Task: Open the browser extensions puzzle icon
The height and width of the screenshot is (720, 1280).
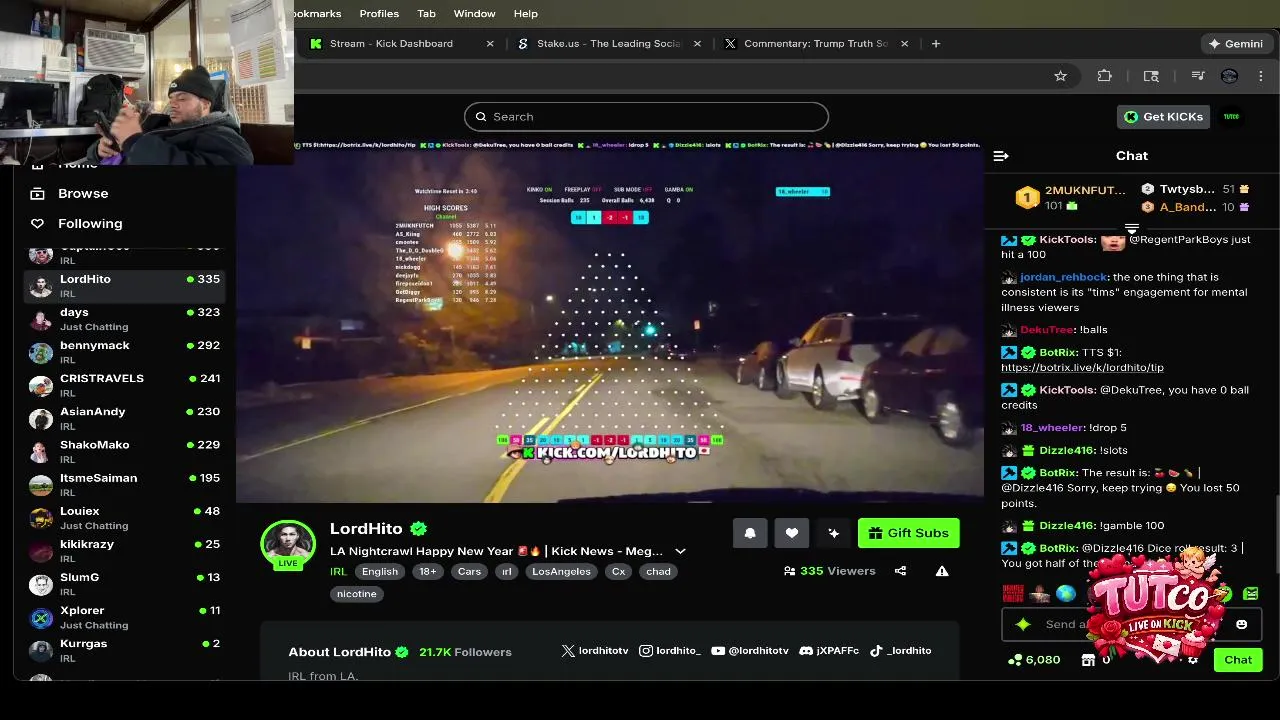Action: [x=1105, y=76]
